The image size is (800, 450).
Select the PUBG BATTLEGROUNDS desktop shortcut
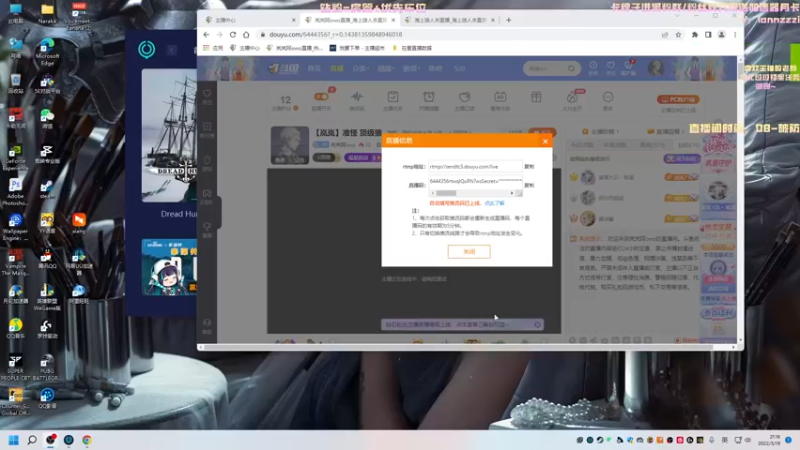(x=47, y=367)
